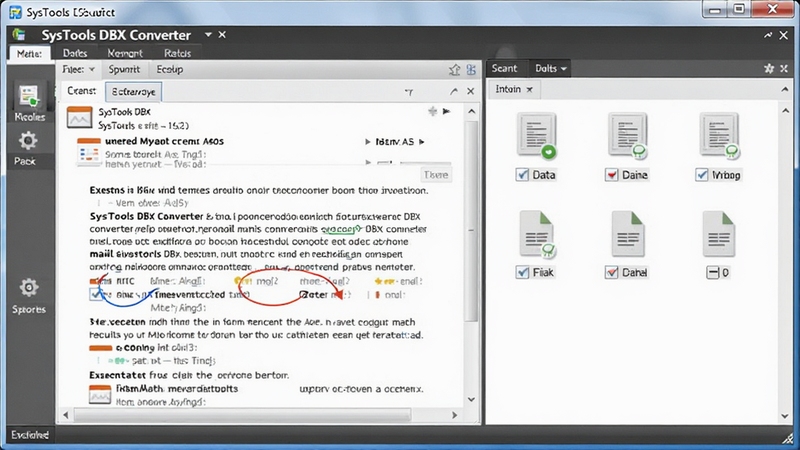Collapse the Intoin panel with the caret
This screenshot has width=800, height=450.
pos(785,89)
